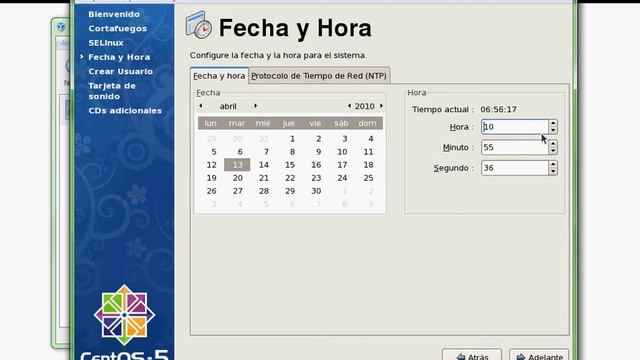Pick day 13 in the calendar

[237, 165]
